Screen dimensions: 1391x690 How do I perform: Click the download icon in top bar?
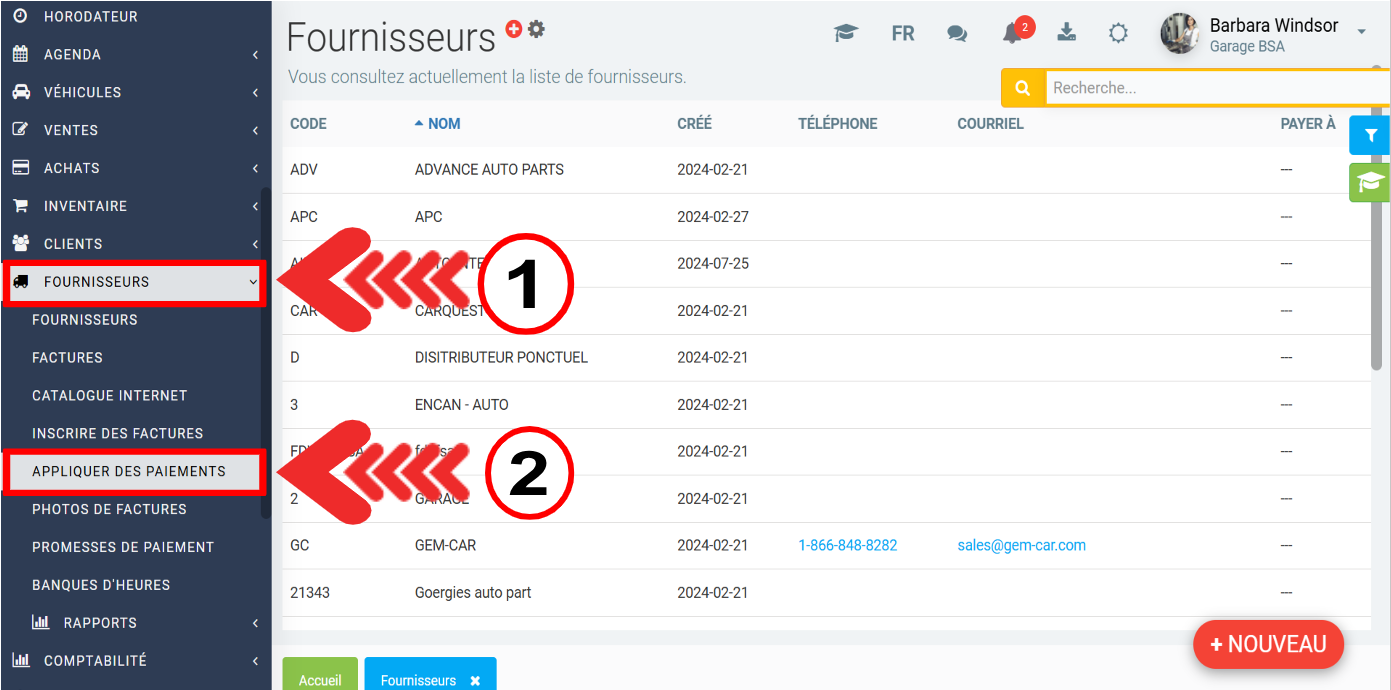click(1067, 32)
